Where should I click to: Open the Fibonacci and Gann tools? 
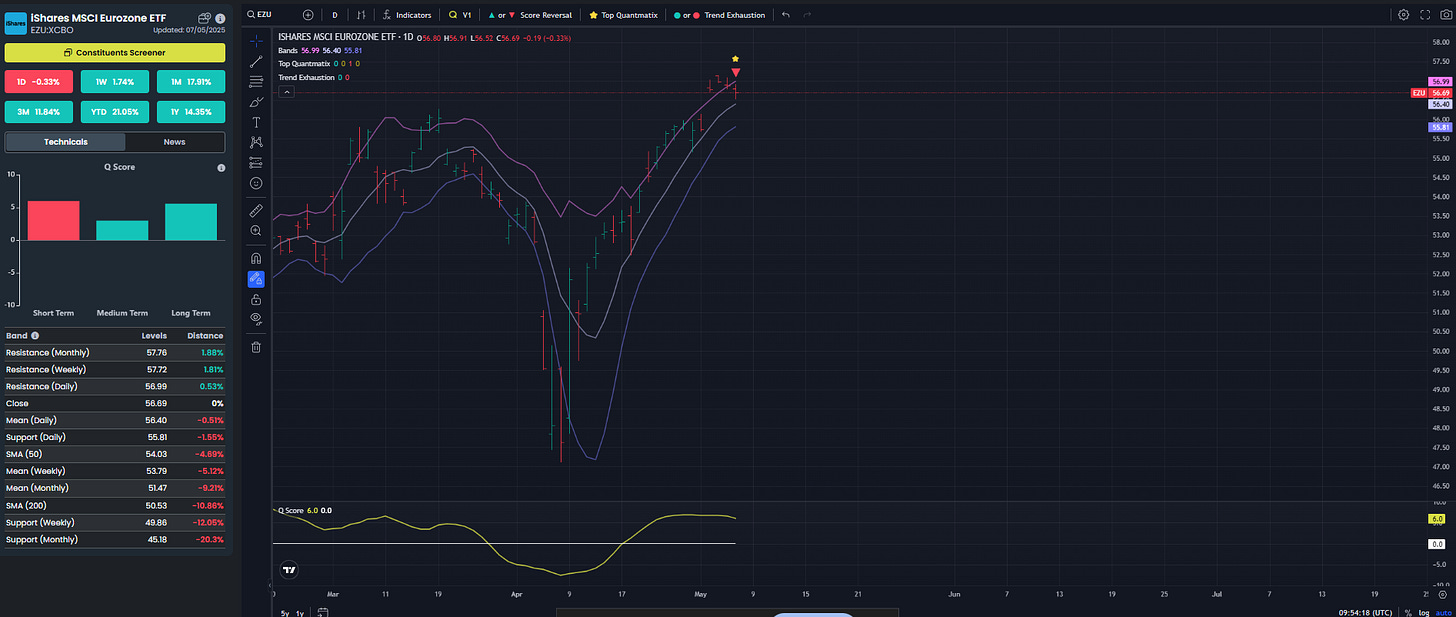pyautogui.click(x=257, y=81)
